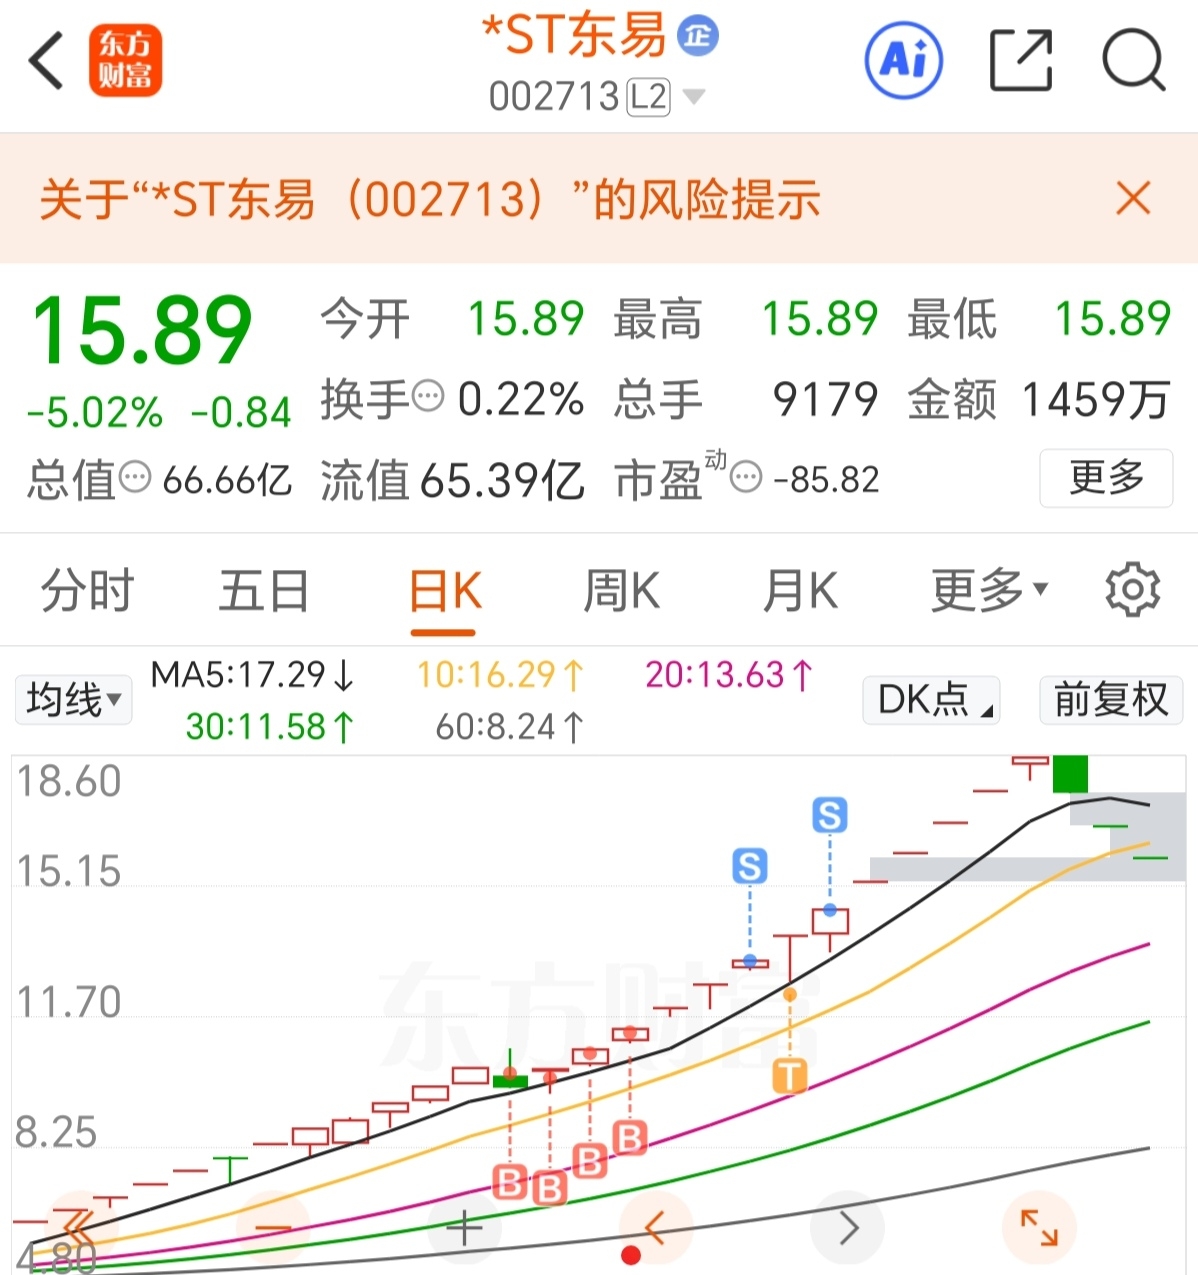Expand the stock switcher triangle beside L2
The height and width of the screenshot is (1275, 1198).
click(693, 97)
